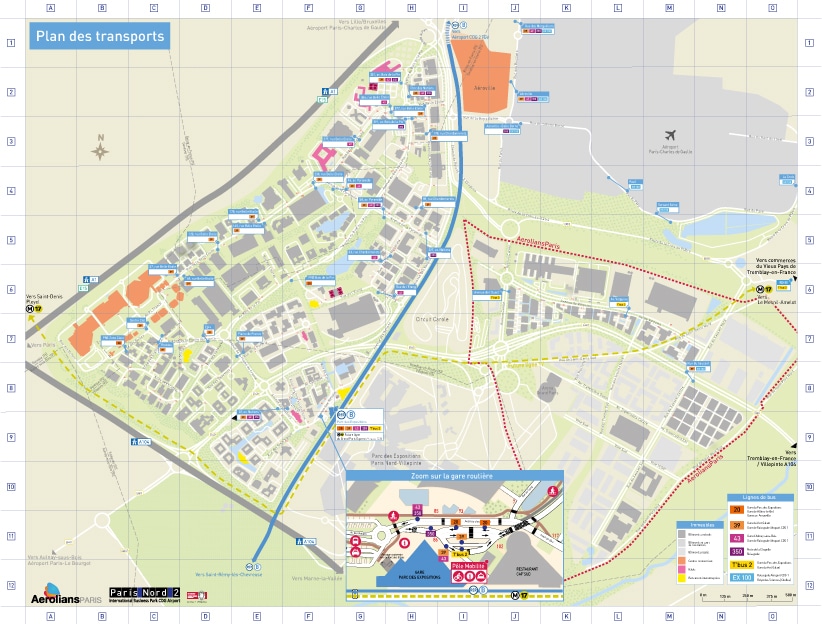This screenshot has height=624, width=822.
Task: Select RER B icon at Vers Saint-Rémy-lès-Chevreuse
Action: pyautogui.click(x=254, y=566)
